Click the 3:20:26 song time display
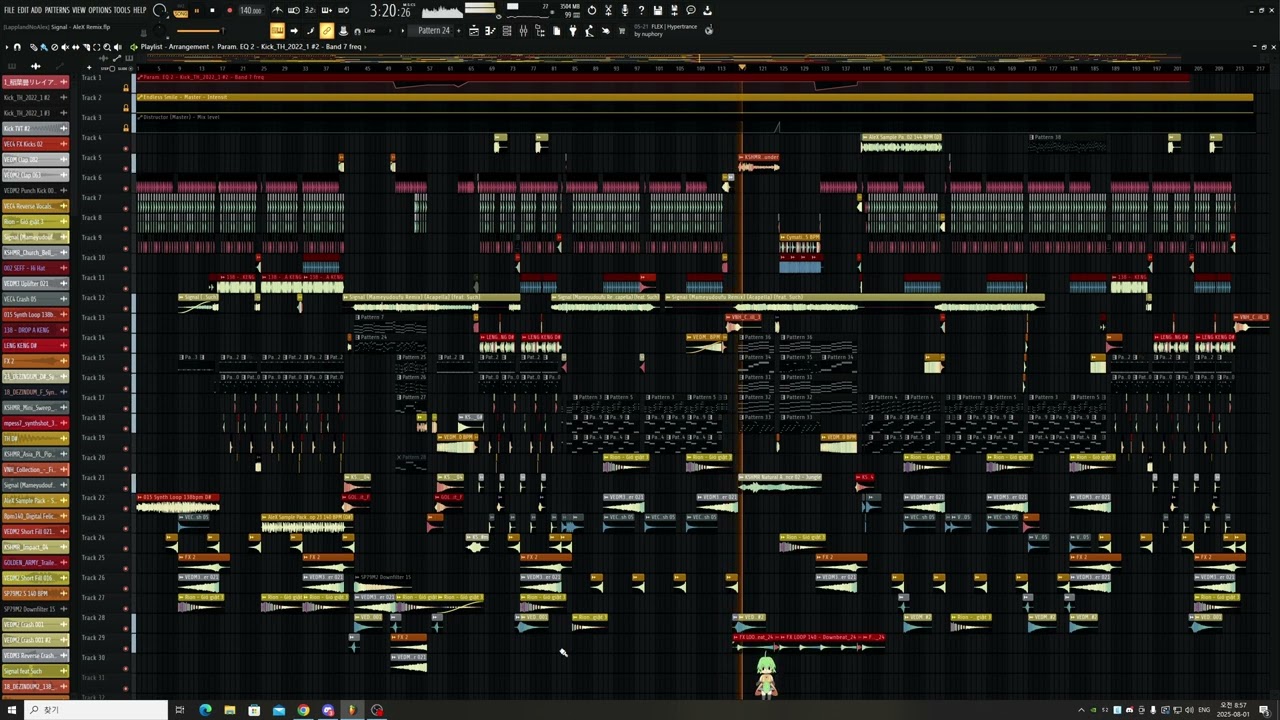The height and width of the screenshot is (720, 1280). click(389, 10)
